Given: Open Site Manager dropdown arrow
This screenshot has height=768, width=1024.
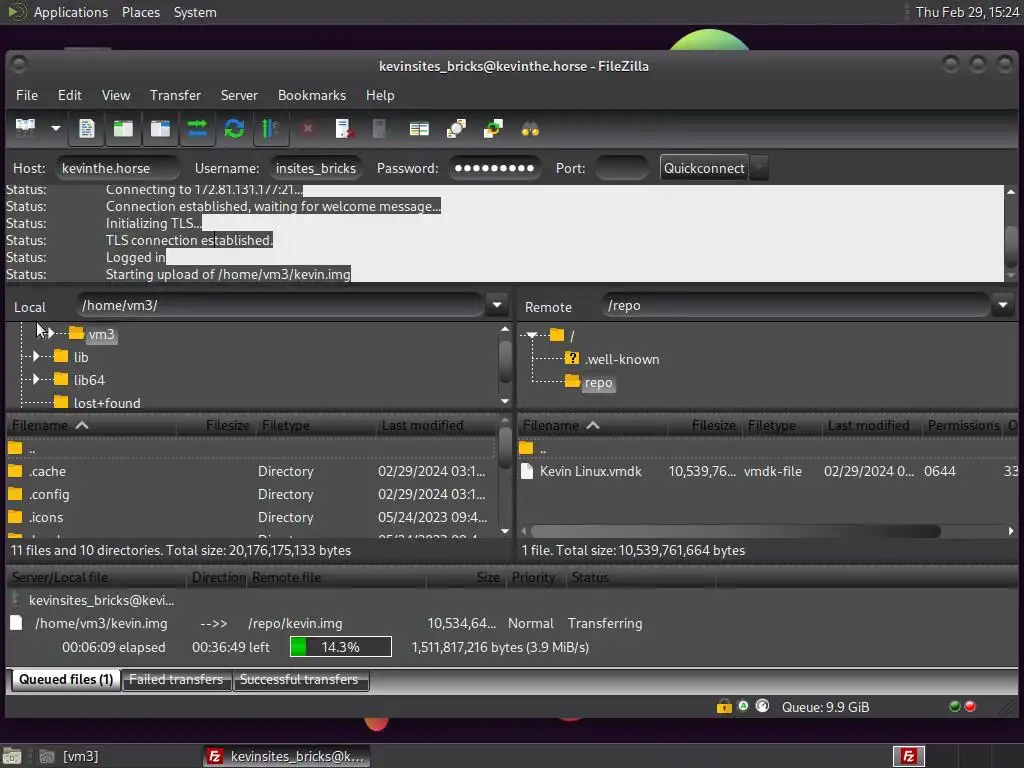Looking at the screenshot, I should pos(56,128).
